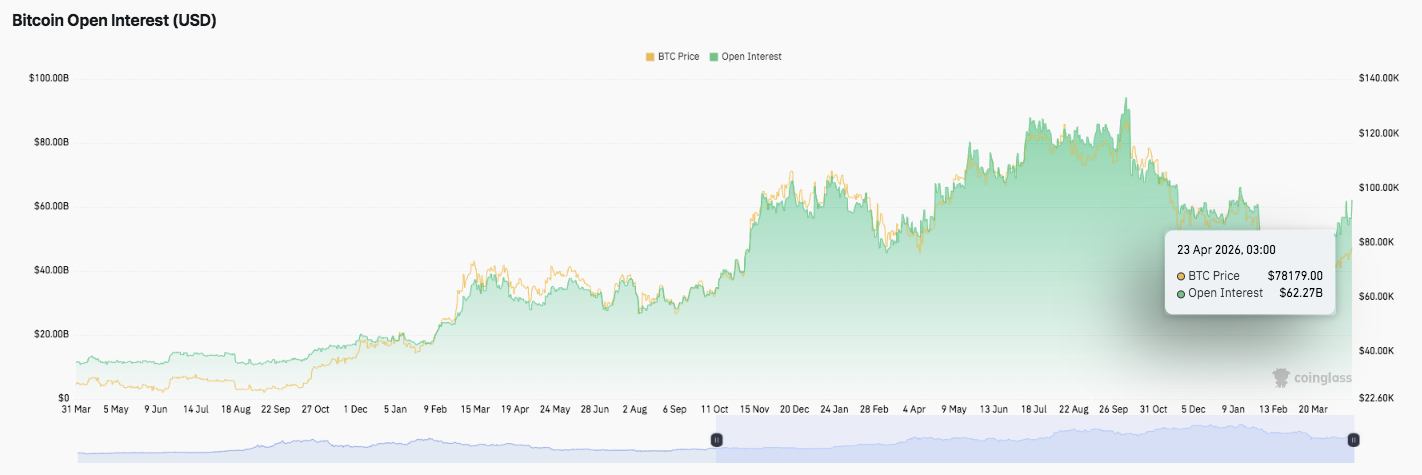Click the left range slider handle
This screenshot has width=1422, height=475.
coord(716,440)
